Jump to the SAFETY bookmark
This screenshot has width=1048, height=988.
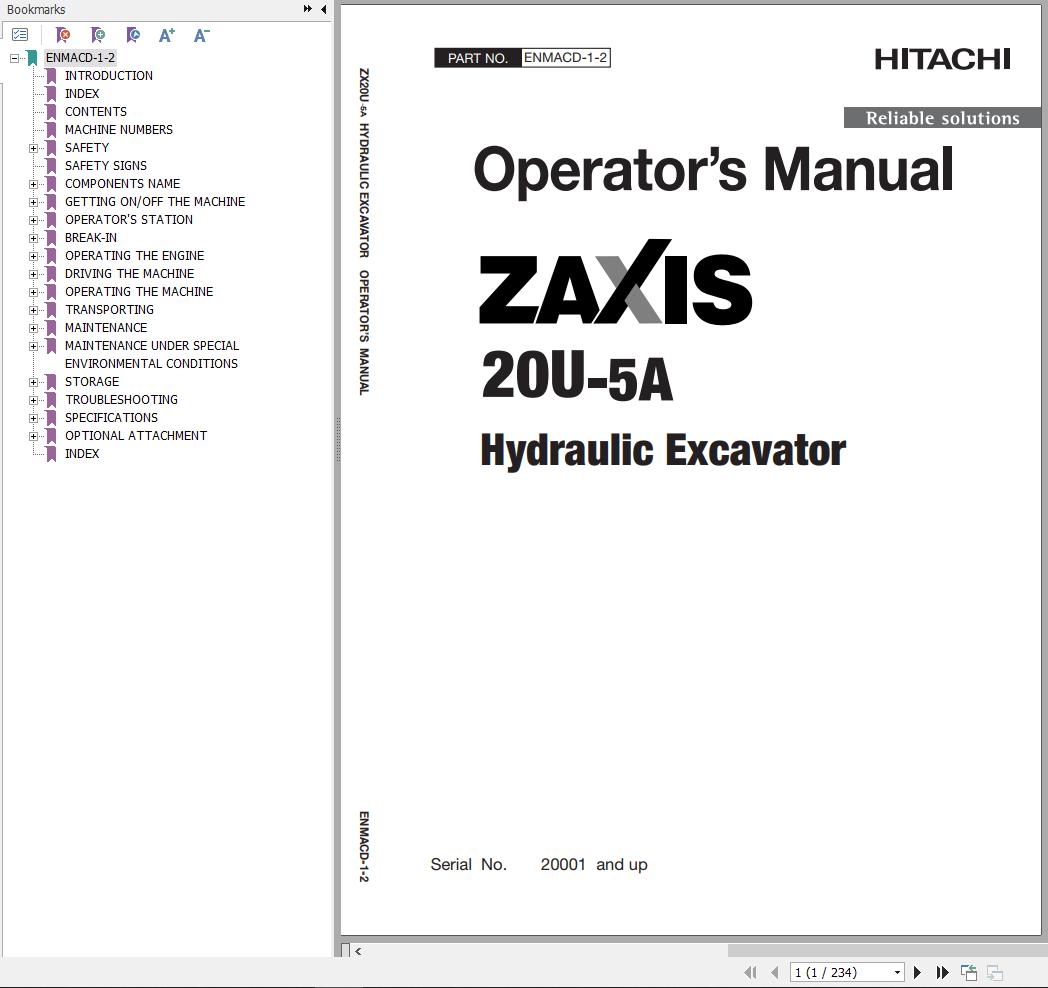point(87,148)
